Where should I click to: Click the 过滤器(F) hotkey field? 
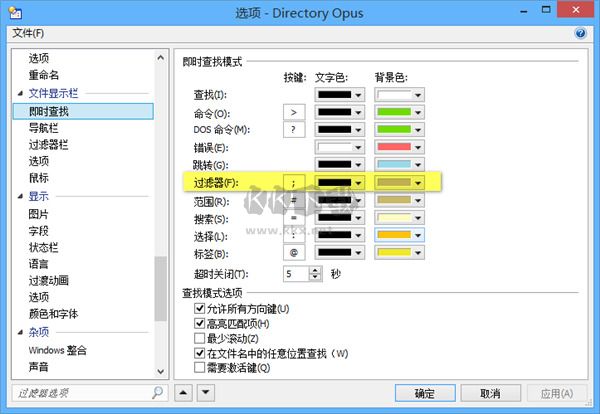(x=294, y=183)
